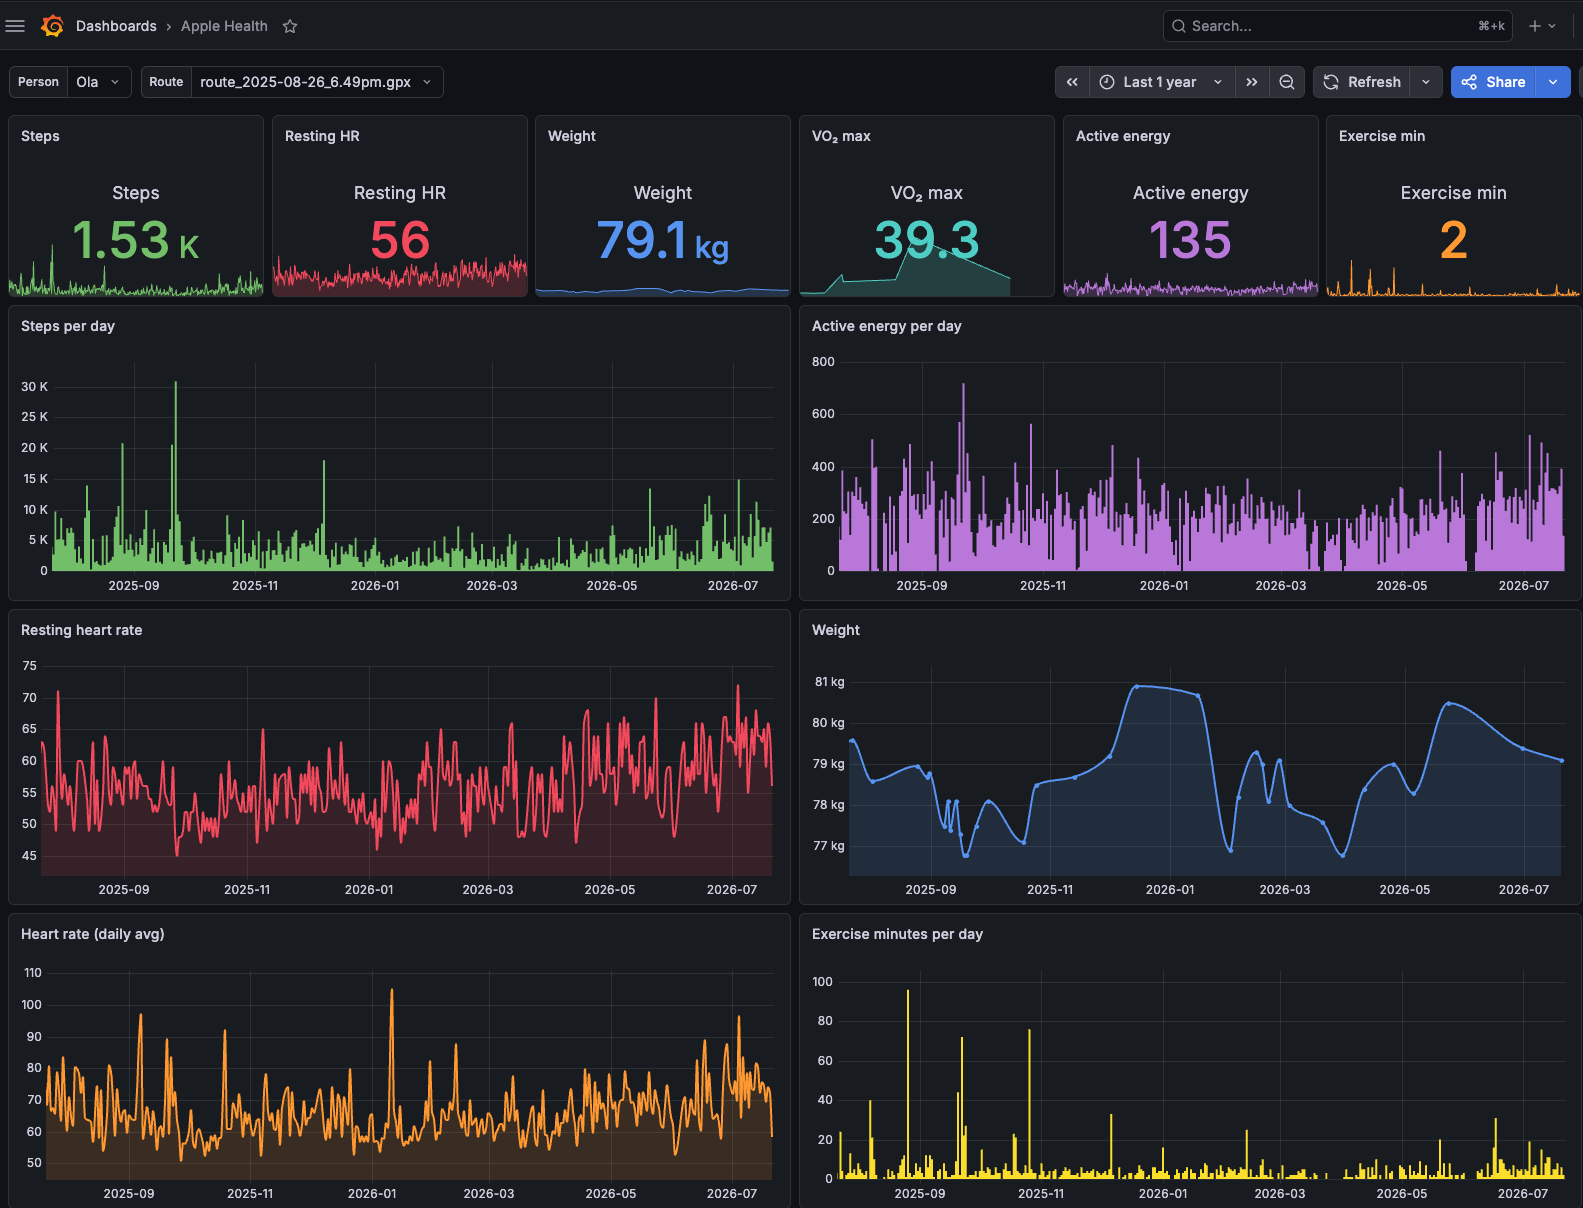
Task: Open the Route dropdown with the gpx file
Action: 317,82
